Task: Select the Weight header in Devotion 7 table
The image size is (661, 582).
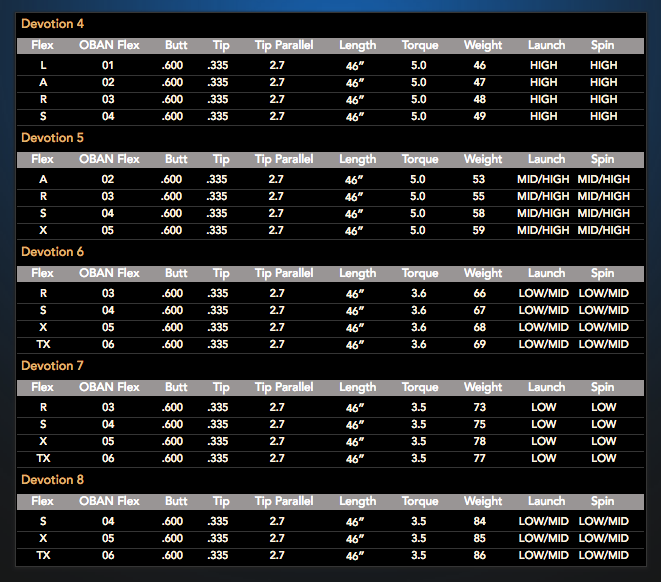Action: [483, 387]
